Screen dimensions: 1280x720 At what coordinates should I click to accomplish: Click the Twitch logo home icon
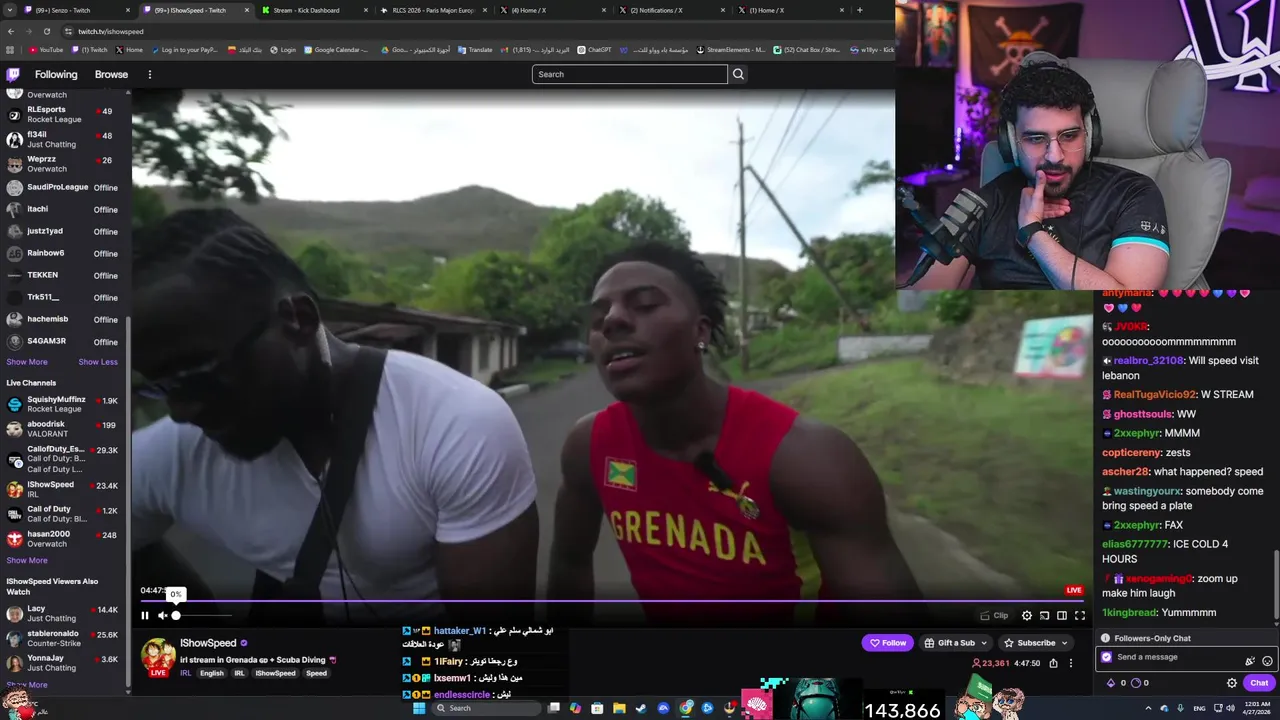click(x=13, y=74)
